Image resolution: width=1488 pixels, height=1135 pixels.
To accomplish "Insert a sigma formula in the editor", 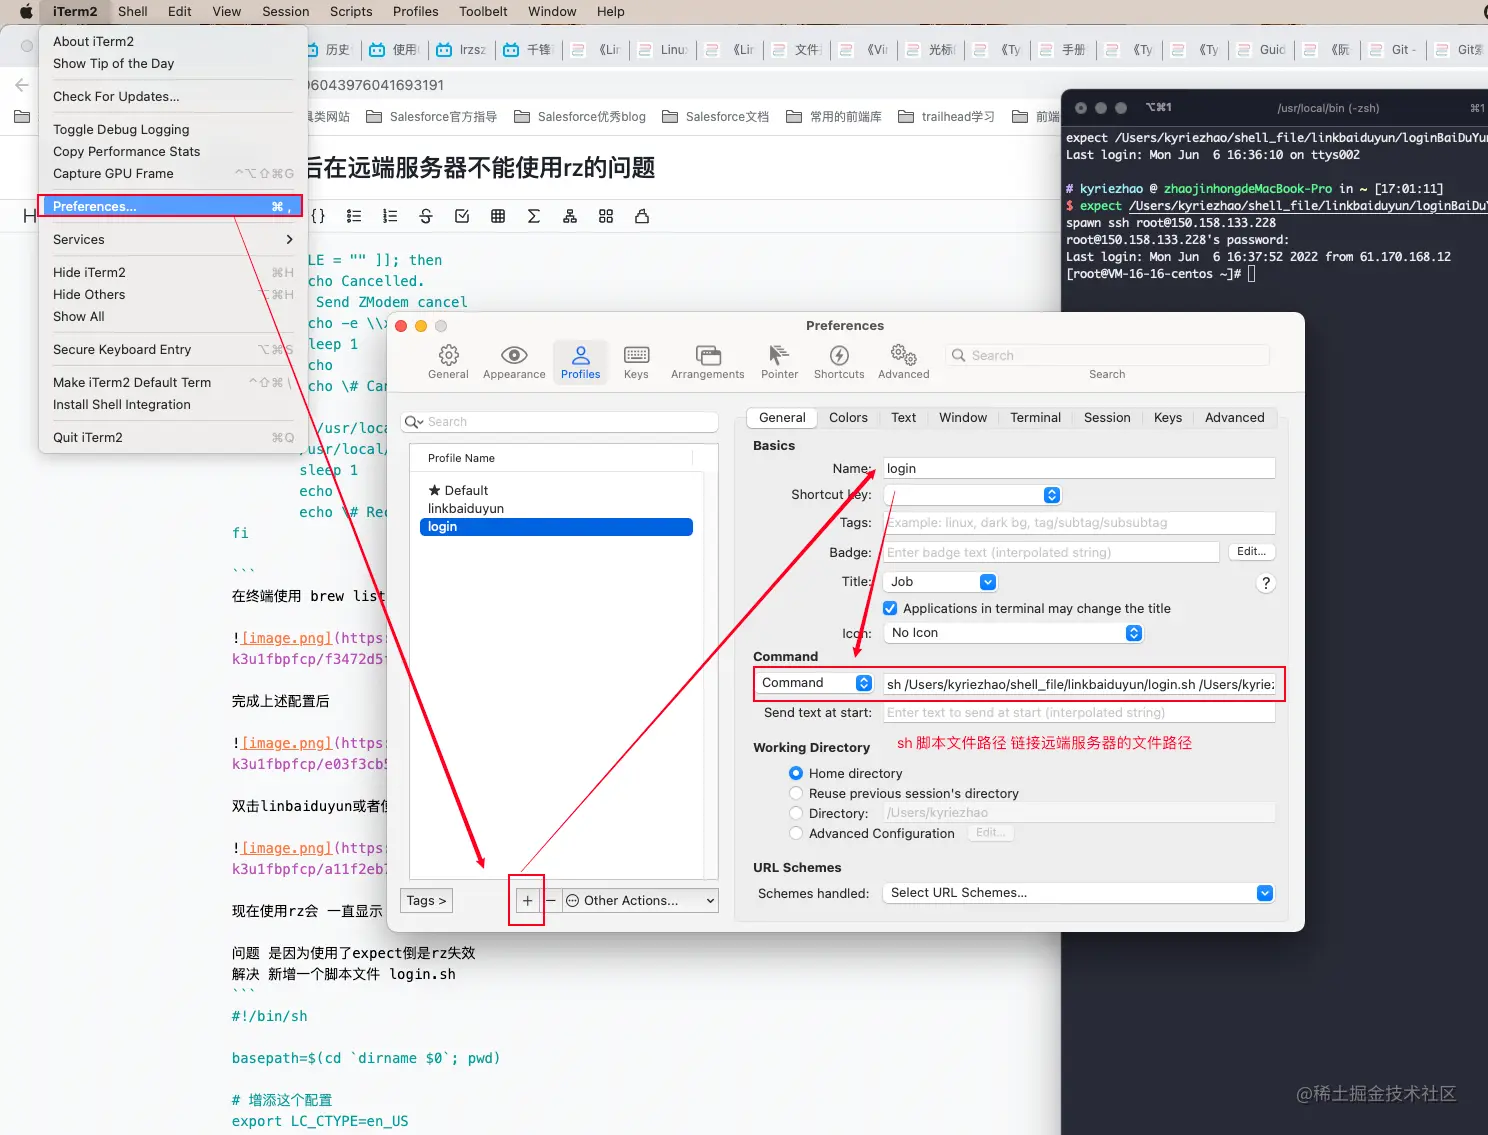I will coord(534,216).
